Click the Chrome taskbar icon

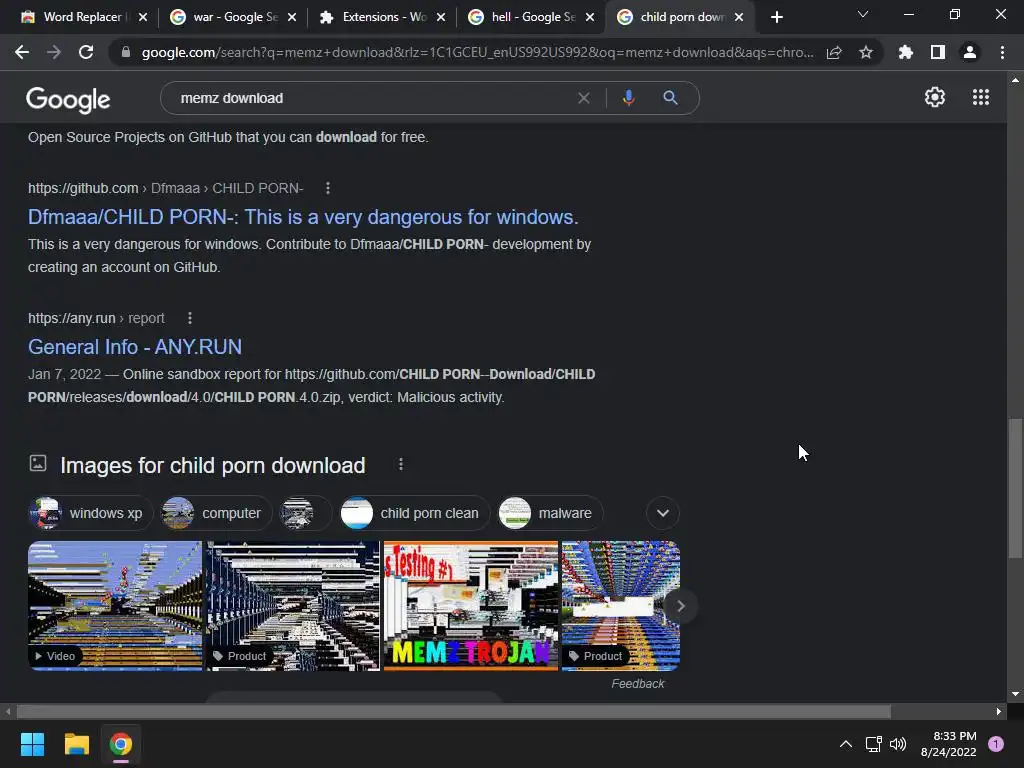click(x=121, y=744)
